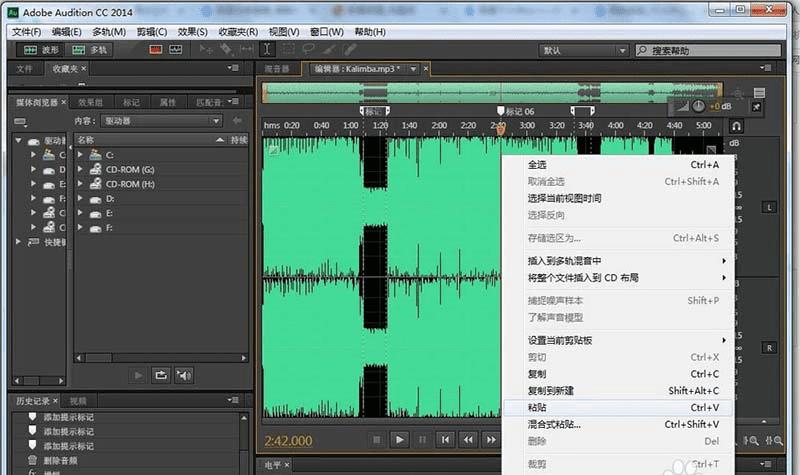Click the loop playback icon in media browser
The width and height of the screenshot is (800, 475).
tap(161, 375)
